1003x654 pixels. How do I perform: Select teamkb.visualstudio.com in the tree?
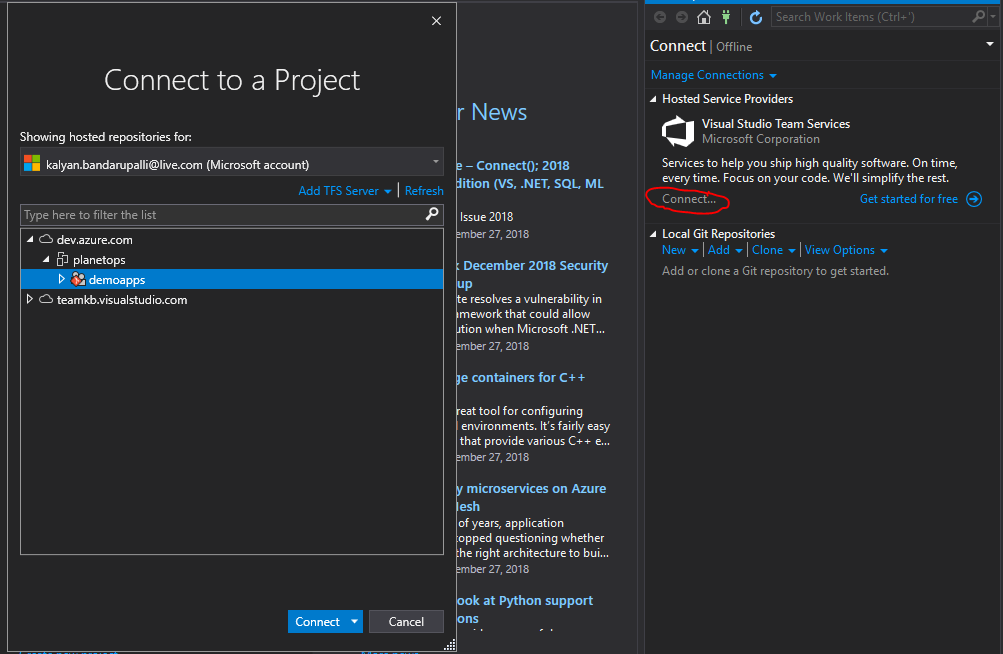coord(122,299)
